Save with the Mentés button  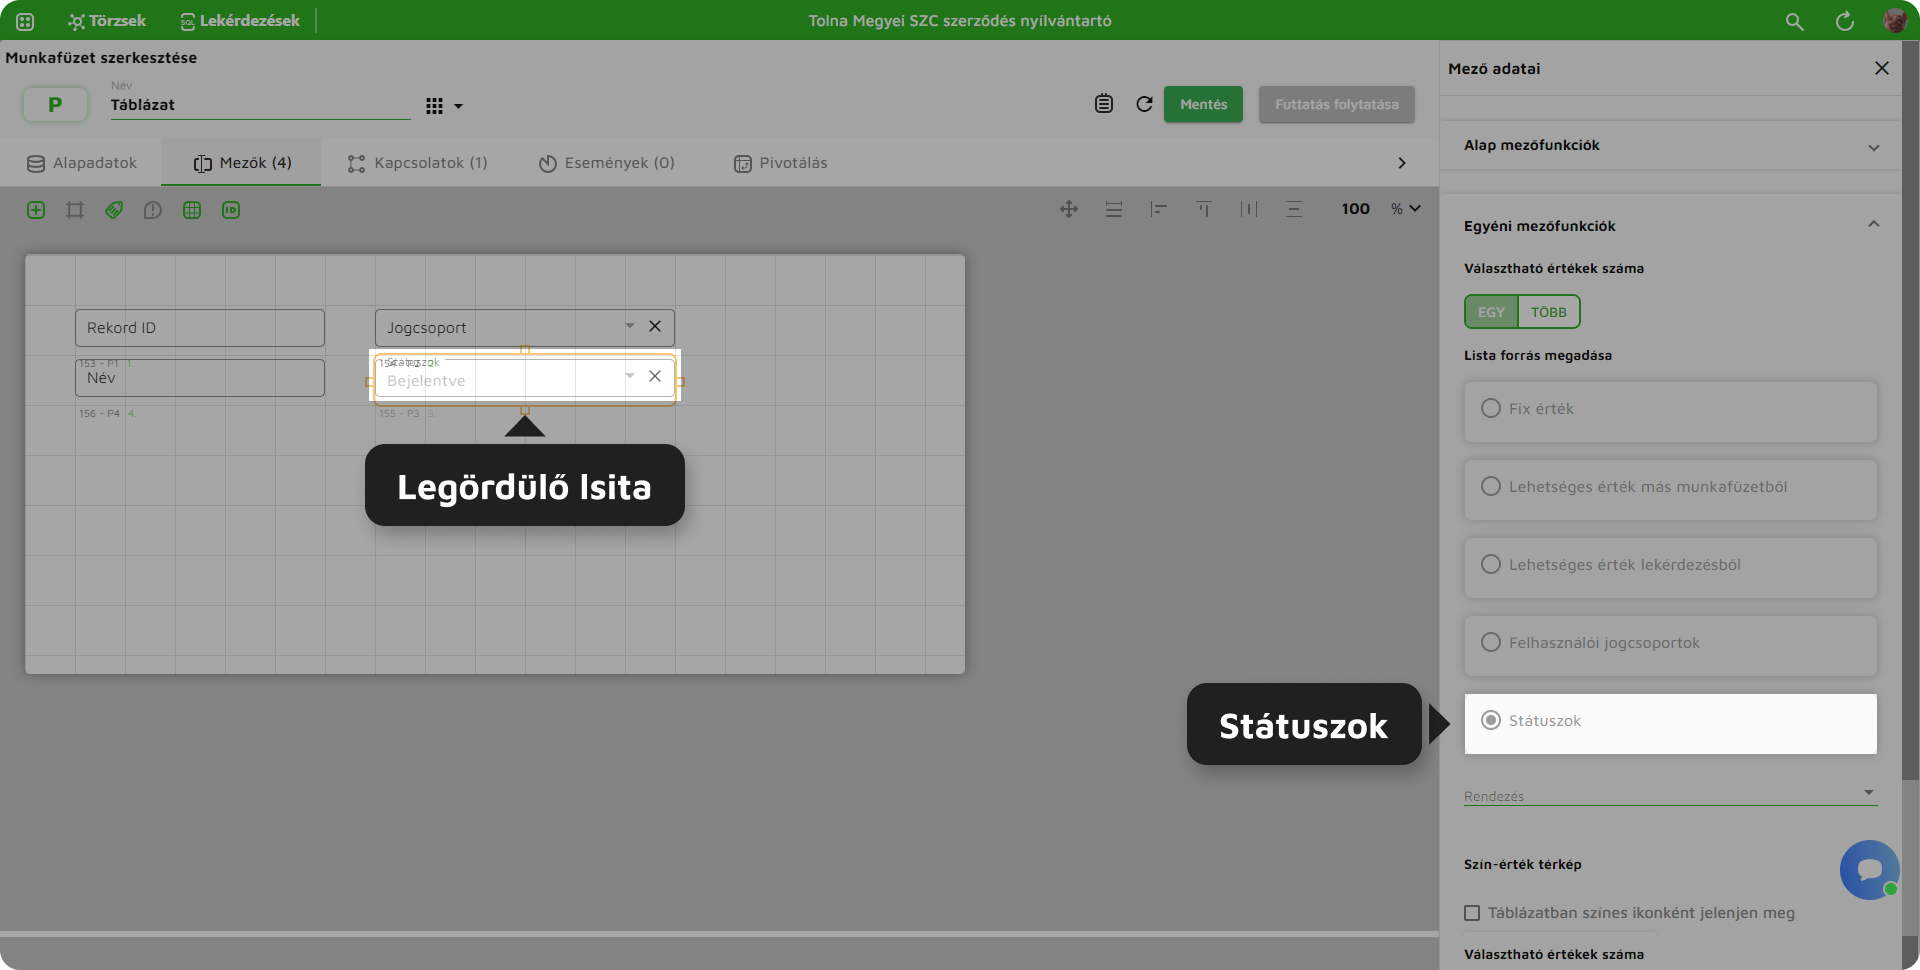pyautogui.click(x=1203, y=104)
